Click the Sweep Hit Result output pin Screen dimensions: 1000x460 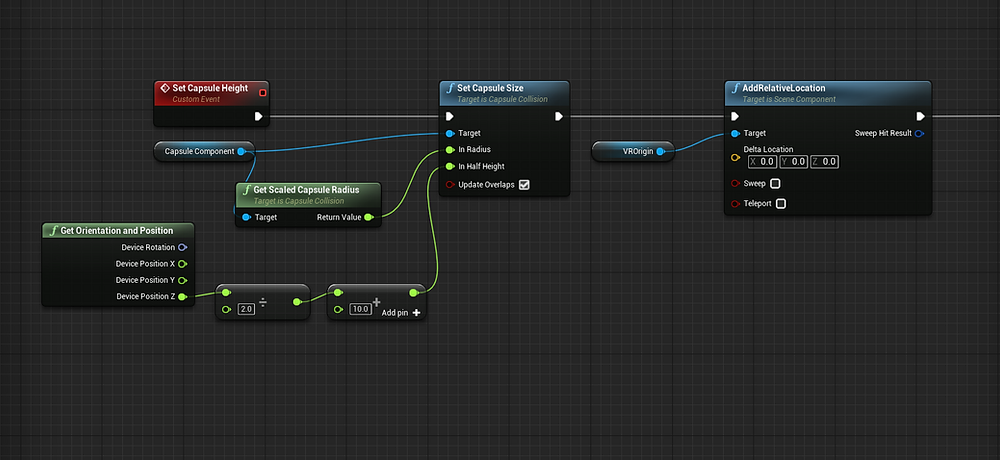919,133
